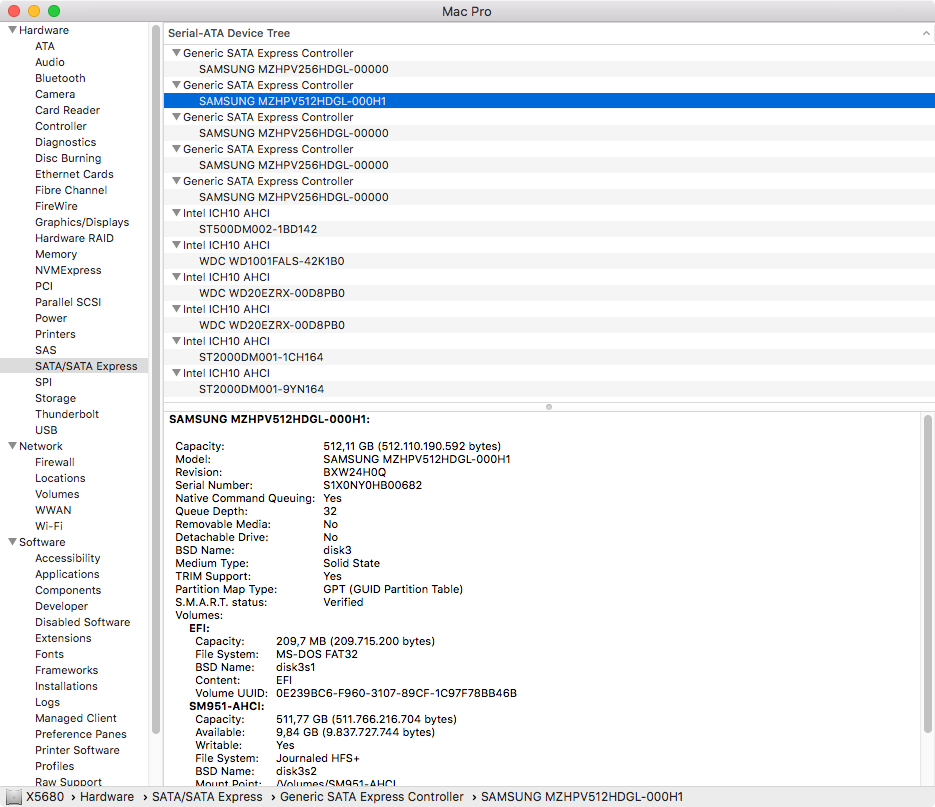The image size is (935, 807).
Task: Click the X5680 computer icon in path bar
Action: click(14, 797)
